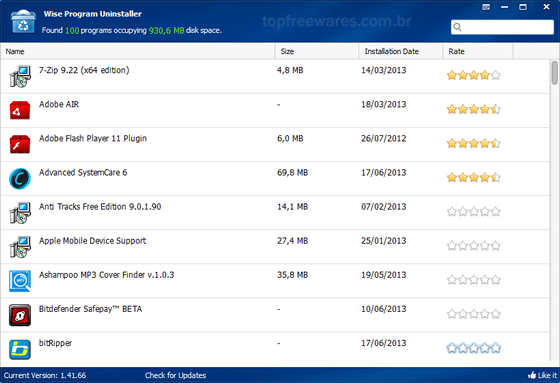Click the 14/03/2013 installation date
The width and height of the screenshot is (560, 383).
pyautogui.click(x=384, y=70)
